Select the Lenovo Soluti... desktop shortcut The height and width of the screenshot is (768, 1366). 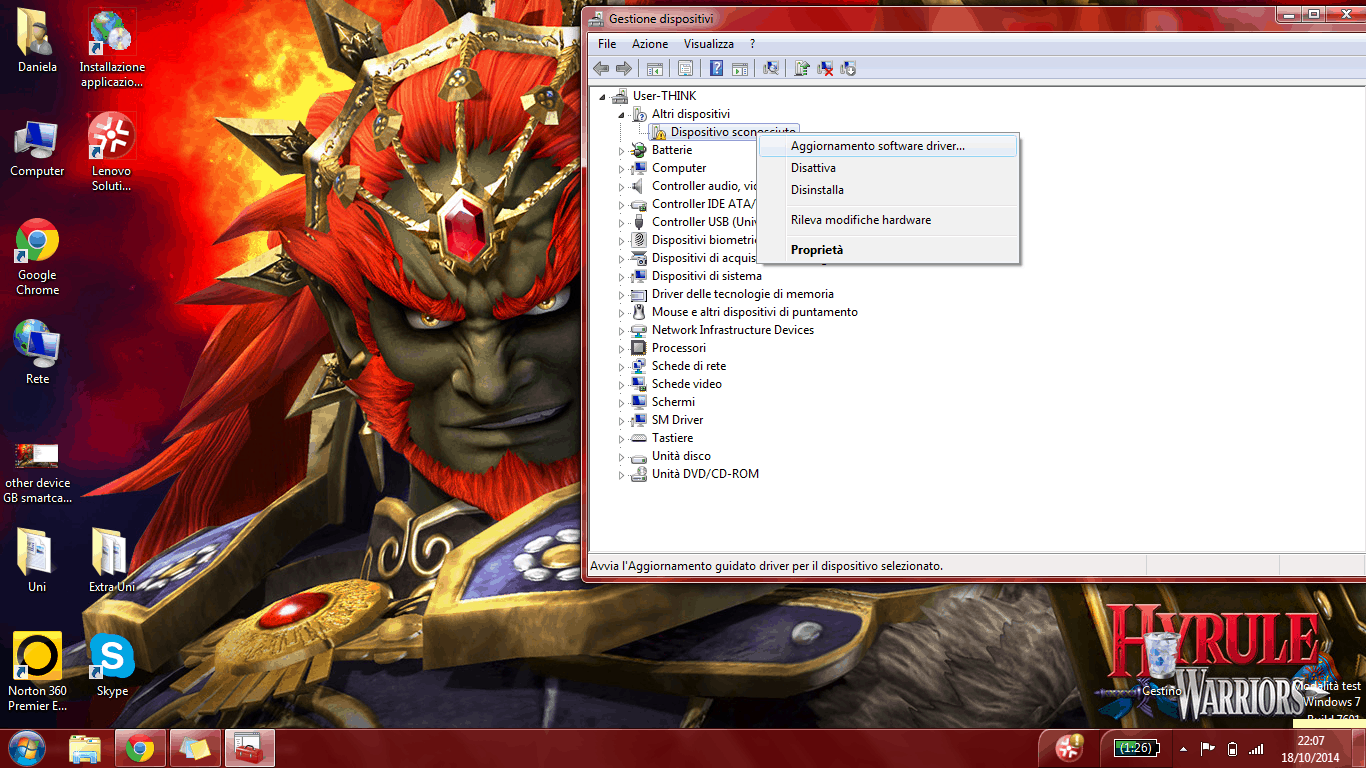point(112,152)
